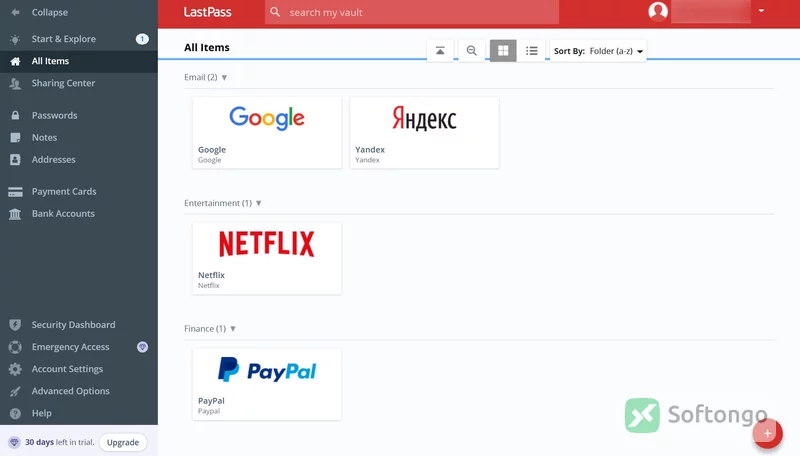Open the Netflix vault item

tap(267, 259)
